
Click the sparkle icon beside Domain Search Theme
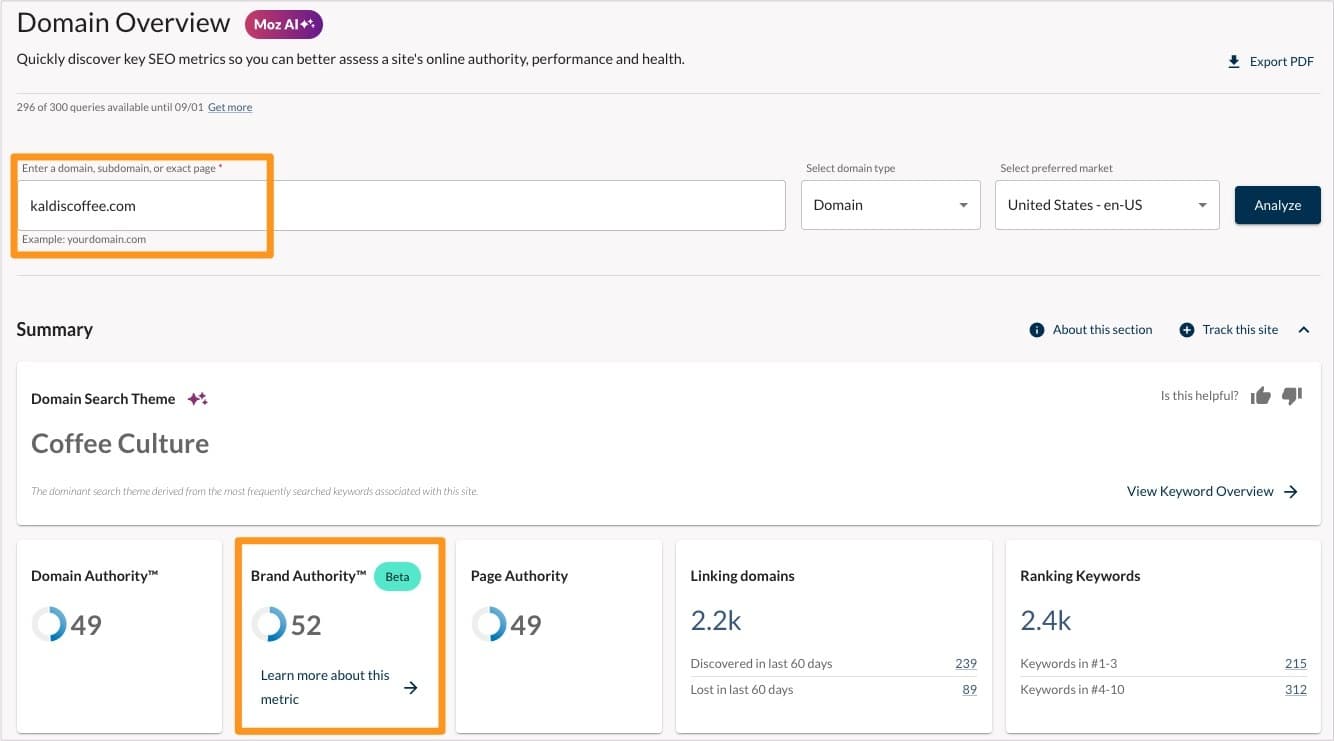(198, 399)
